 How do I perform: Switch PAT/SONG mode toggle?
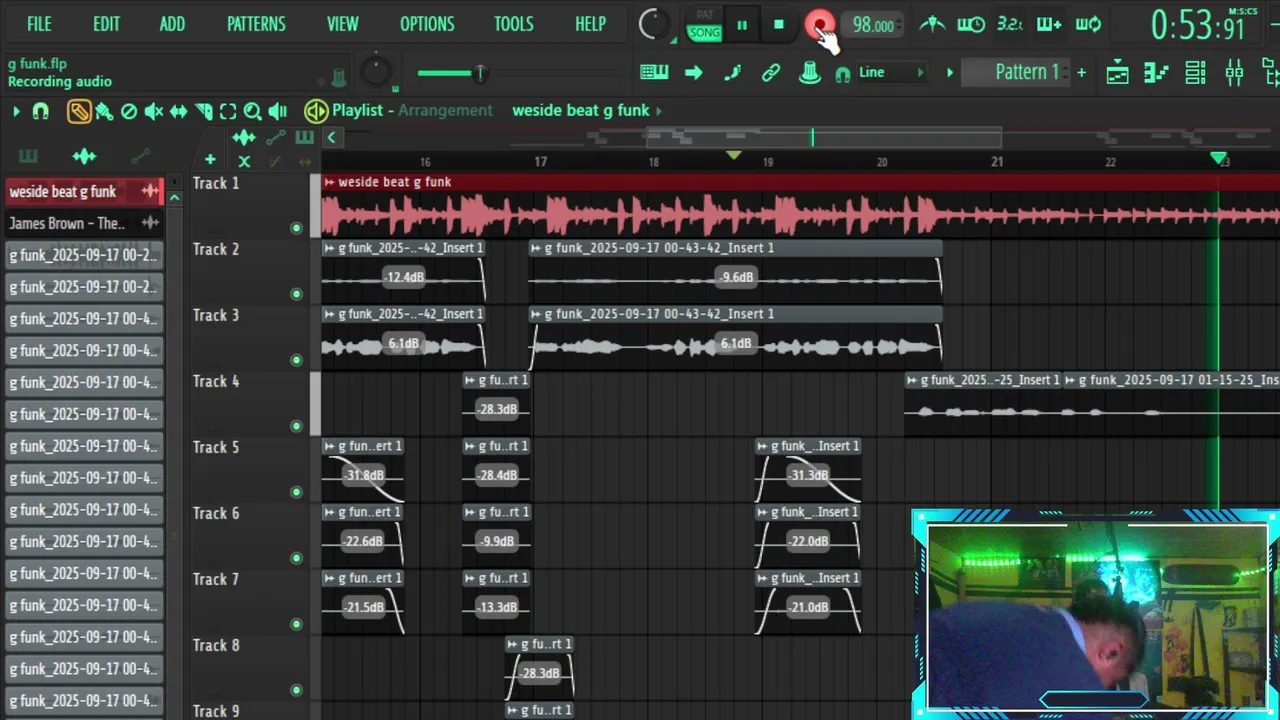pyautogui.click(x=704, y=25)
